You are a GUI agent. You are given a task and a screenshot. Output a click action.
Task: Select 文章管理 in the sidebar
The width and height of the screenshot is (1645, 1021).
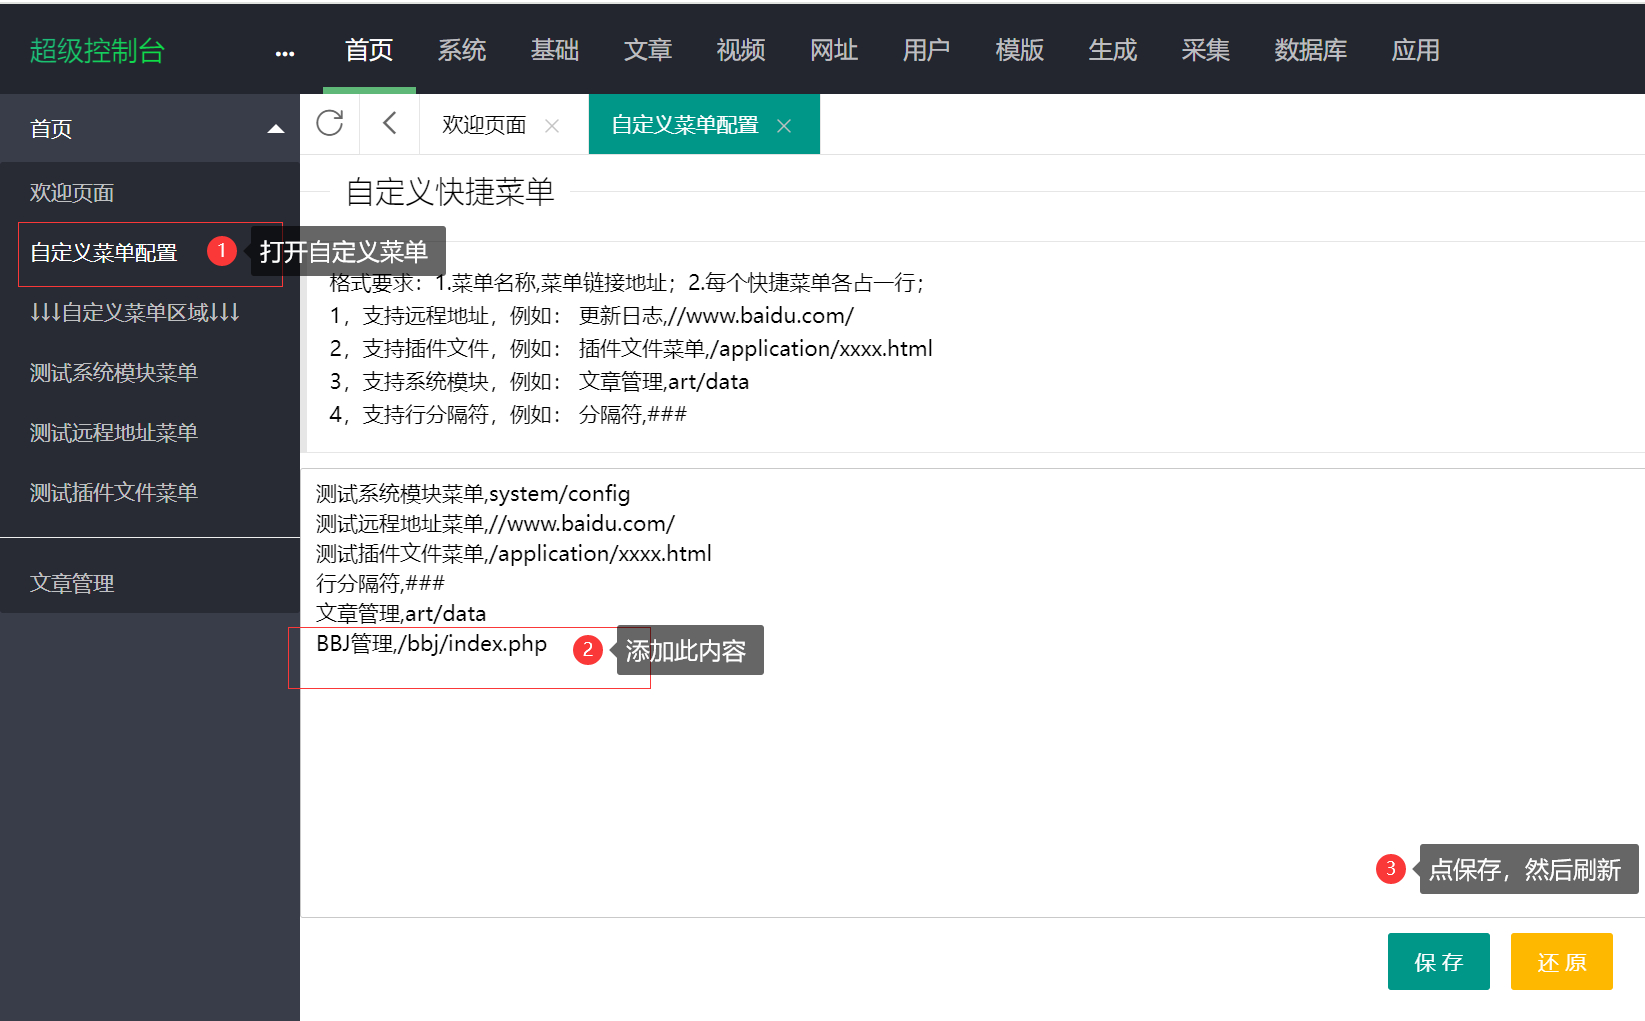coord(72,582)
